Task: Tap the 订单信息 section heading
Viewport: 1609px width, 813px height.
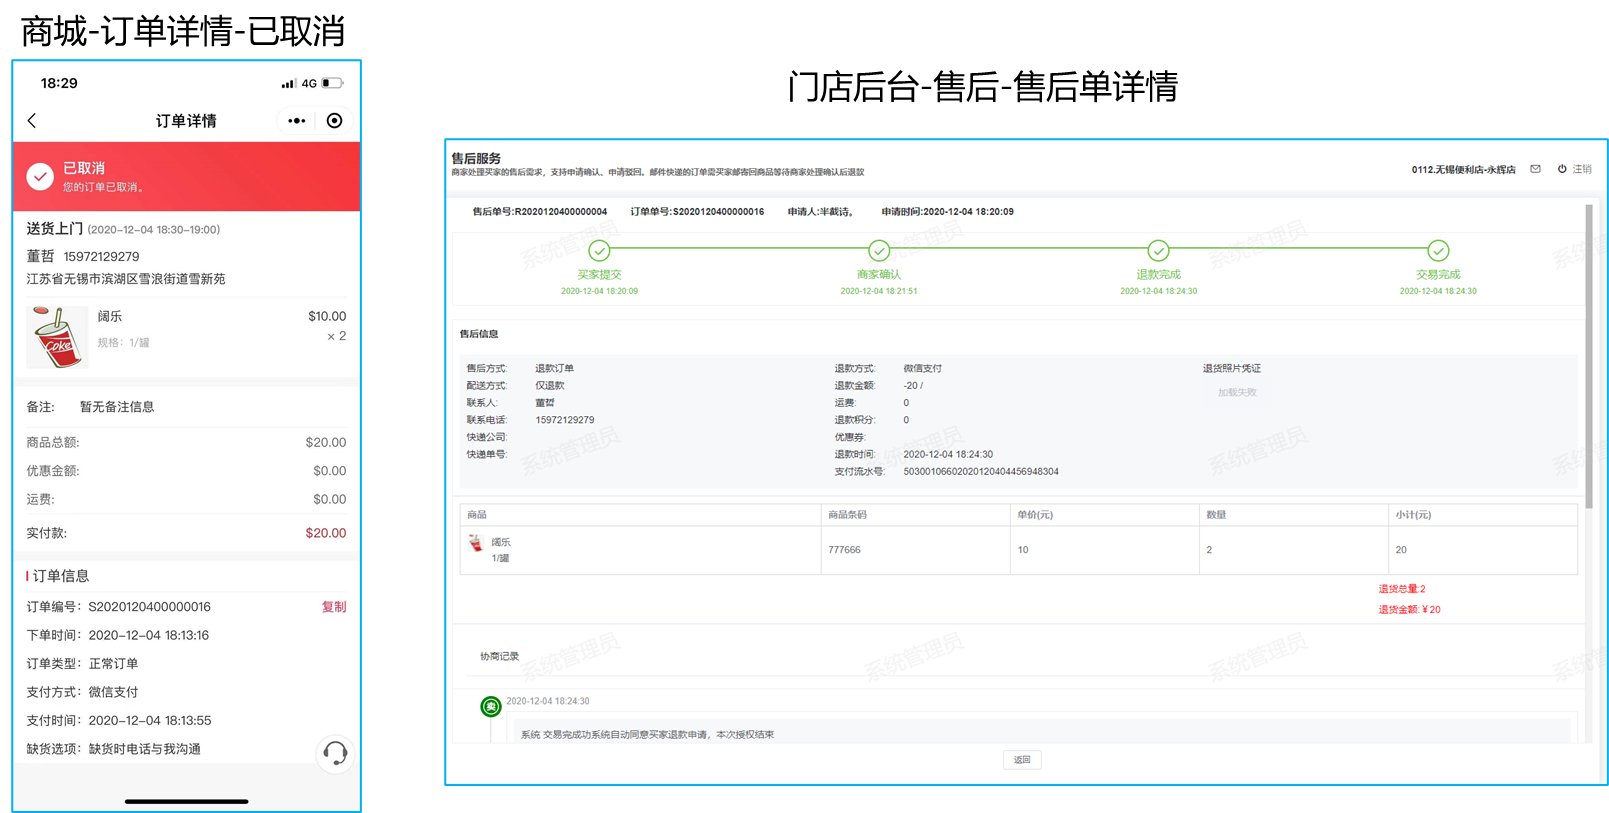Action: click(61, 576)
